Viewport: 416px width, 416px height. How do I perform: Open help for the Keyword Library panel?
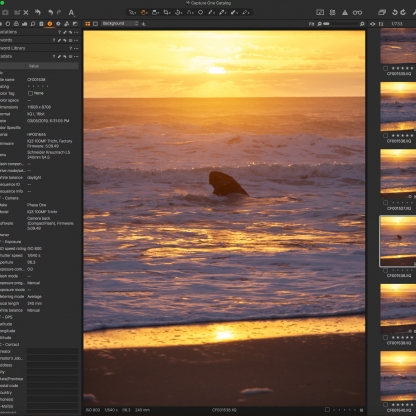(x=70, y=48)
